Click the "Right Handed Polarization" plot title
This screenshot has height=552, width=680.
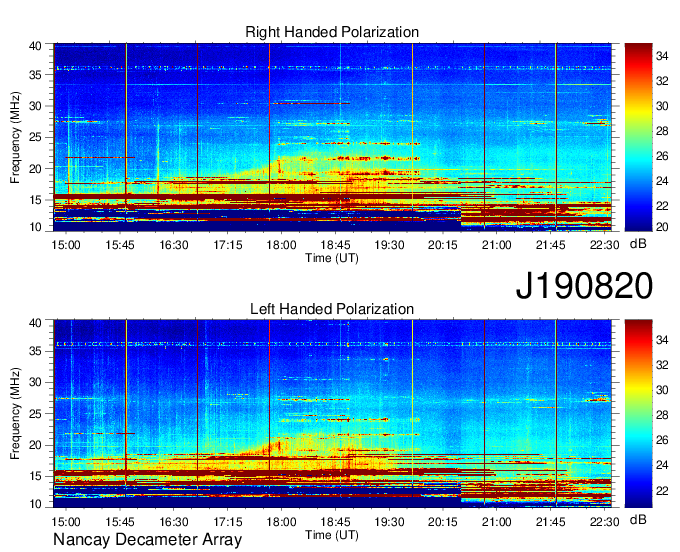(332, 32)
